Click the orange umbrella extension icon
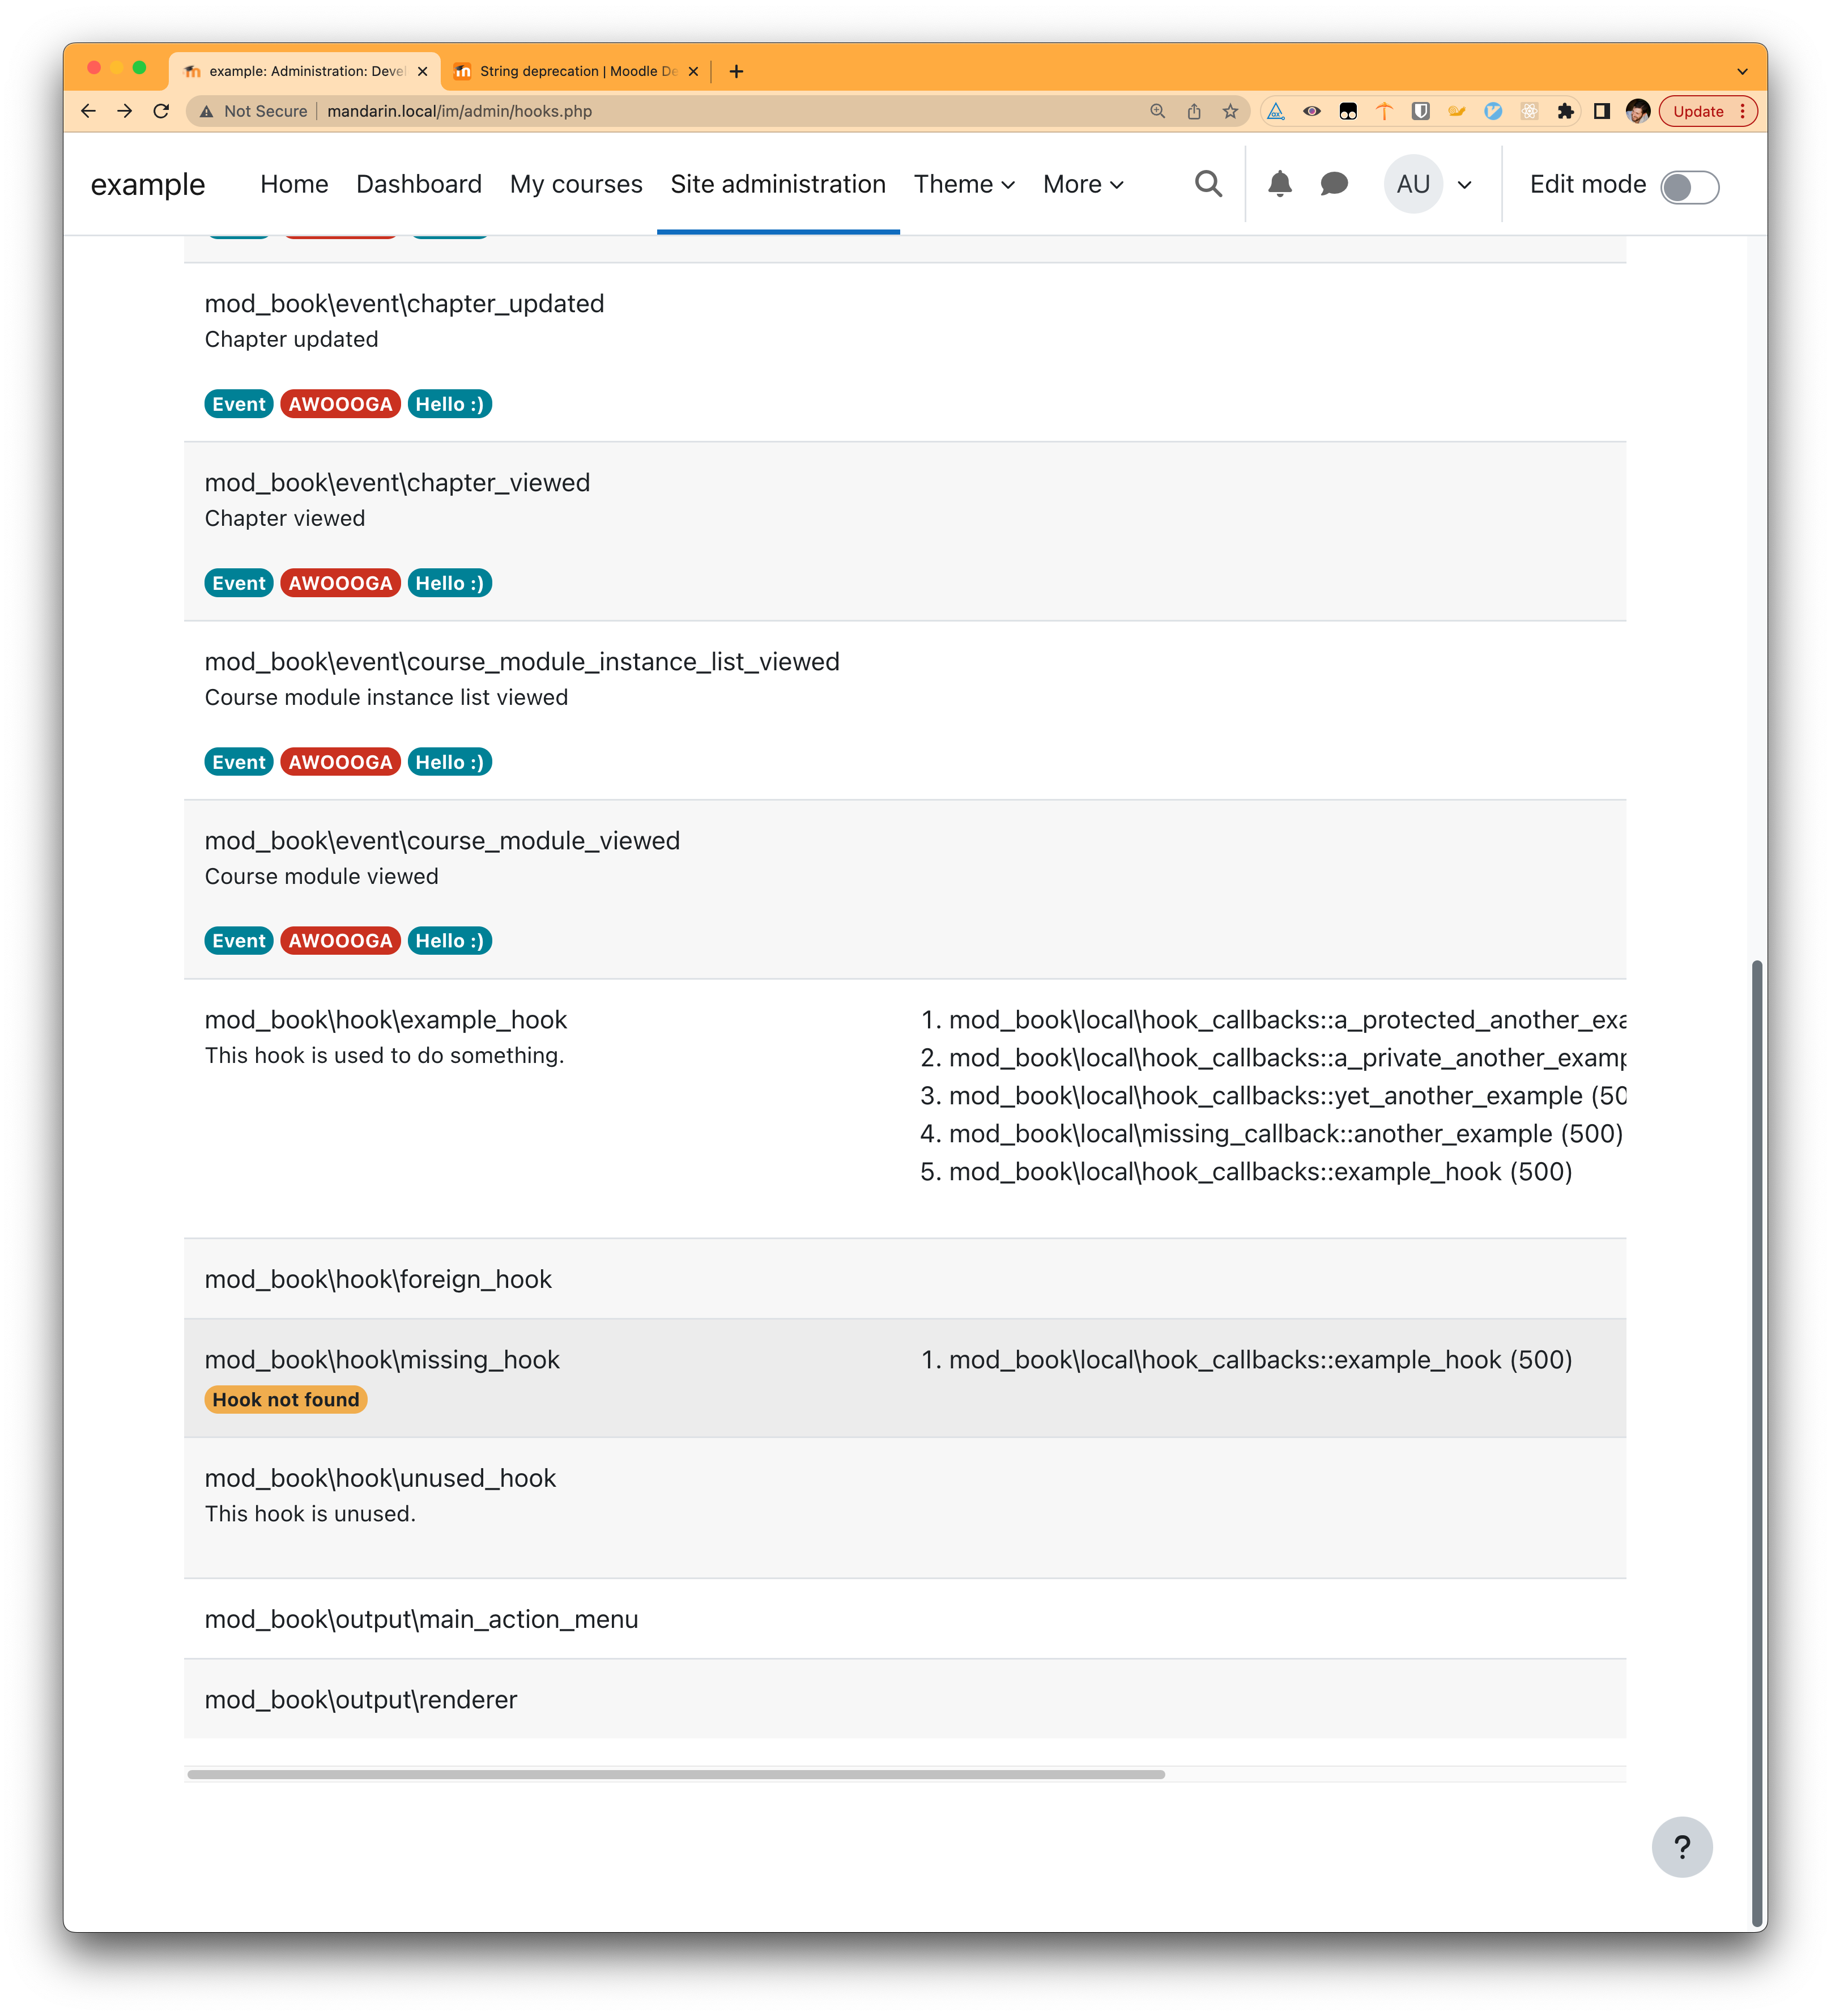This screenshot has width=1831, height=2016. tap(1384, 111)
